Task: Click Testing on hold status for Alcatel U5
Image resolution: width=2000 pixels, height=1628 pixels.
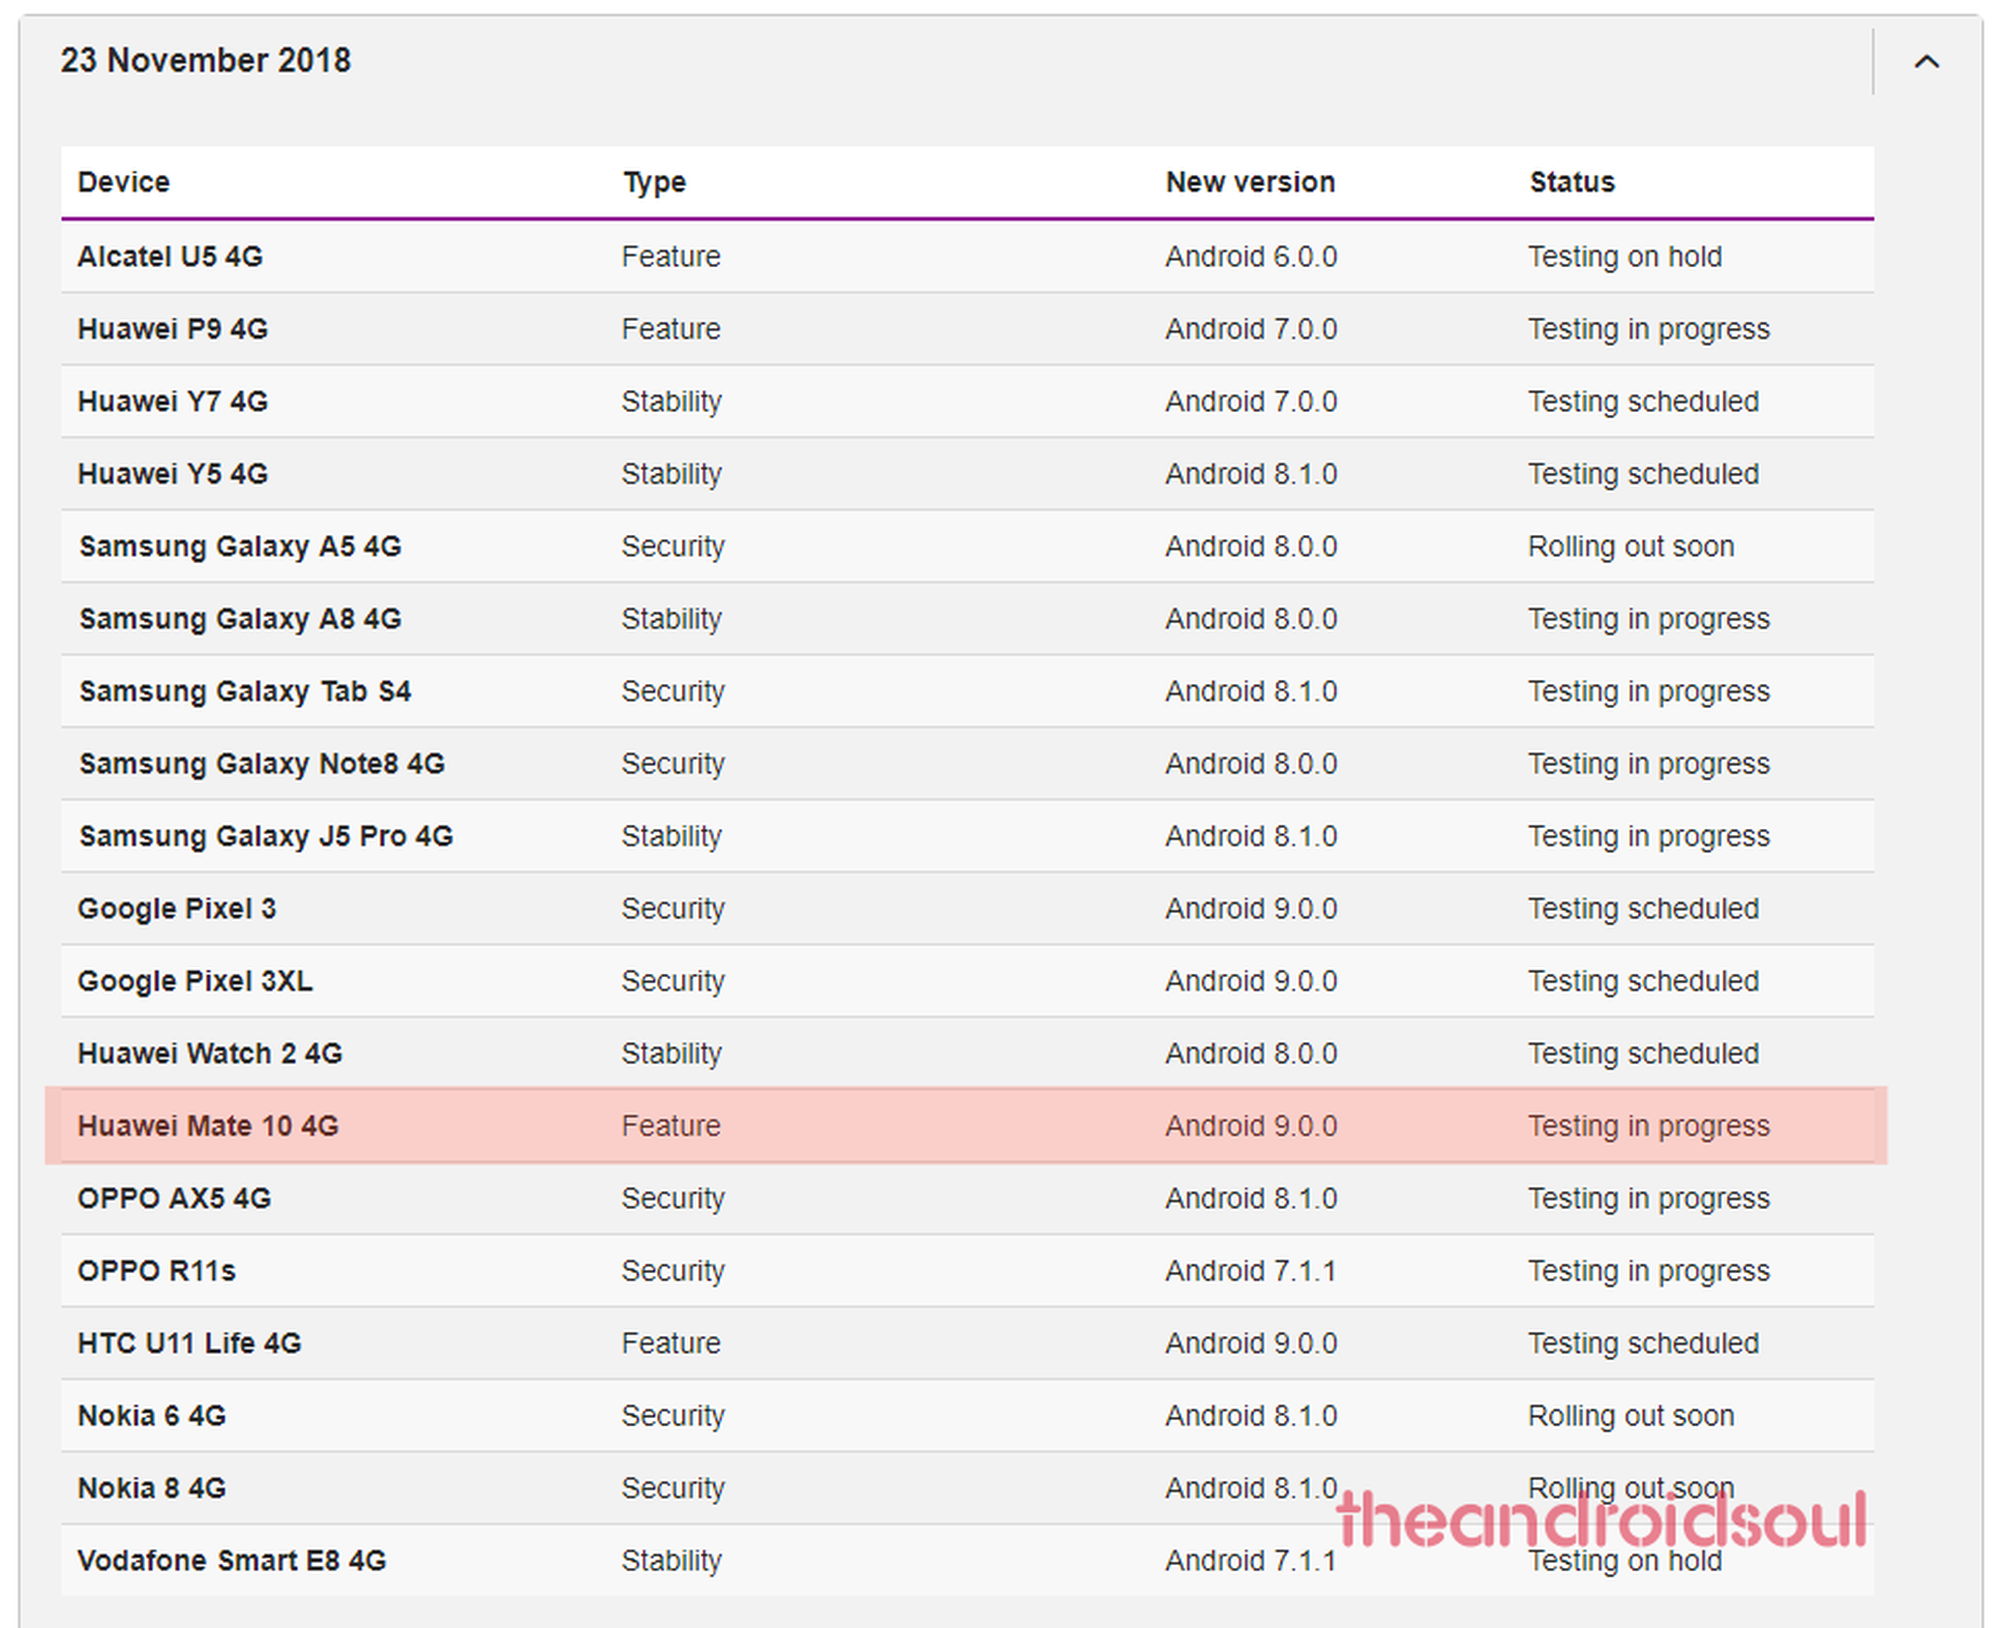Action: [x=1625, y=257]
